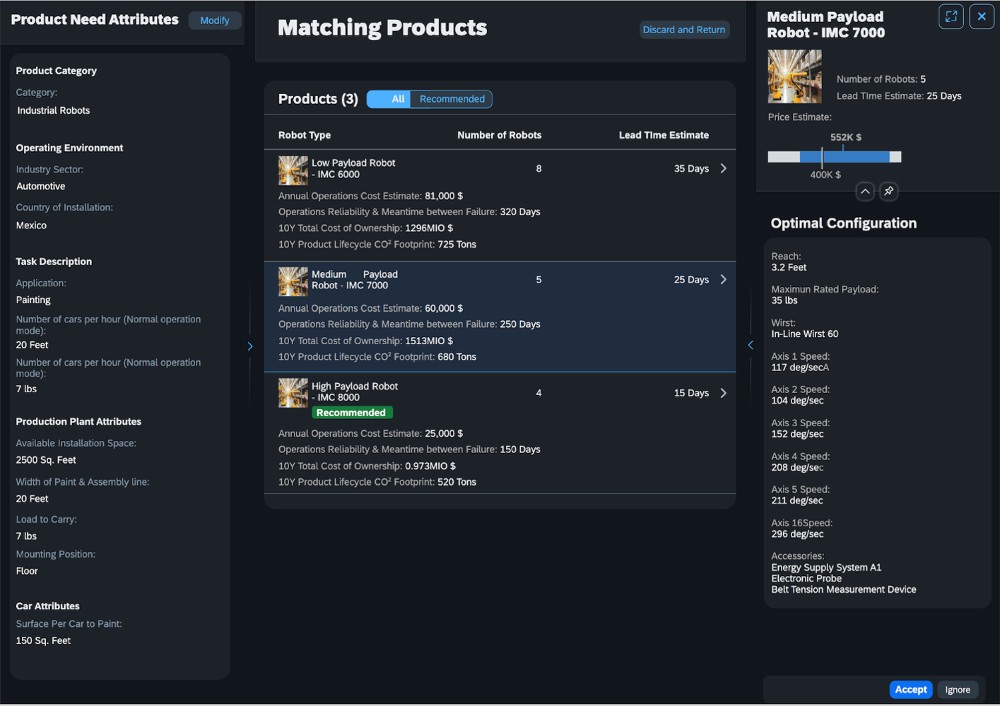Pin the Medium Payload Robot details panel

(888, 191)
